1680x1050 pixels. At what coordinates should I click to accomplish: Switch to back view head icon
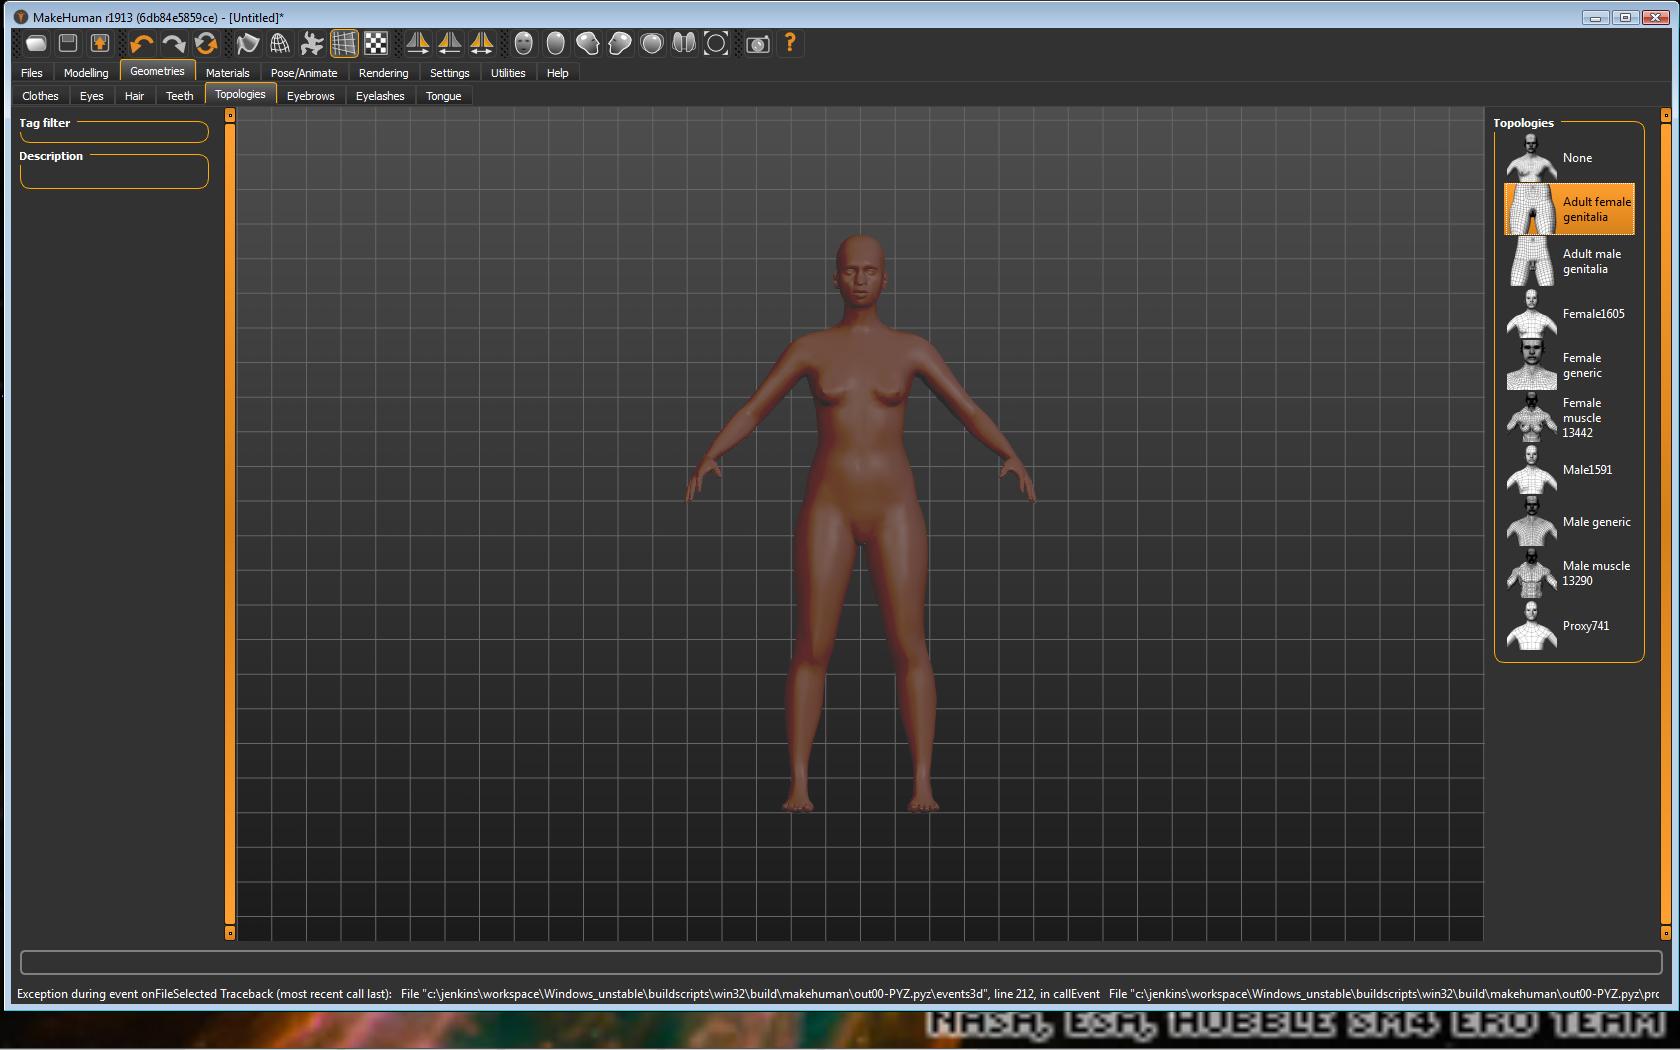556,43
